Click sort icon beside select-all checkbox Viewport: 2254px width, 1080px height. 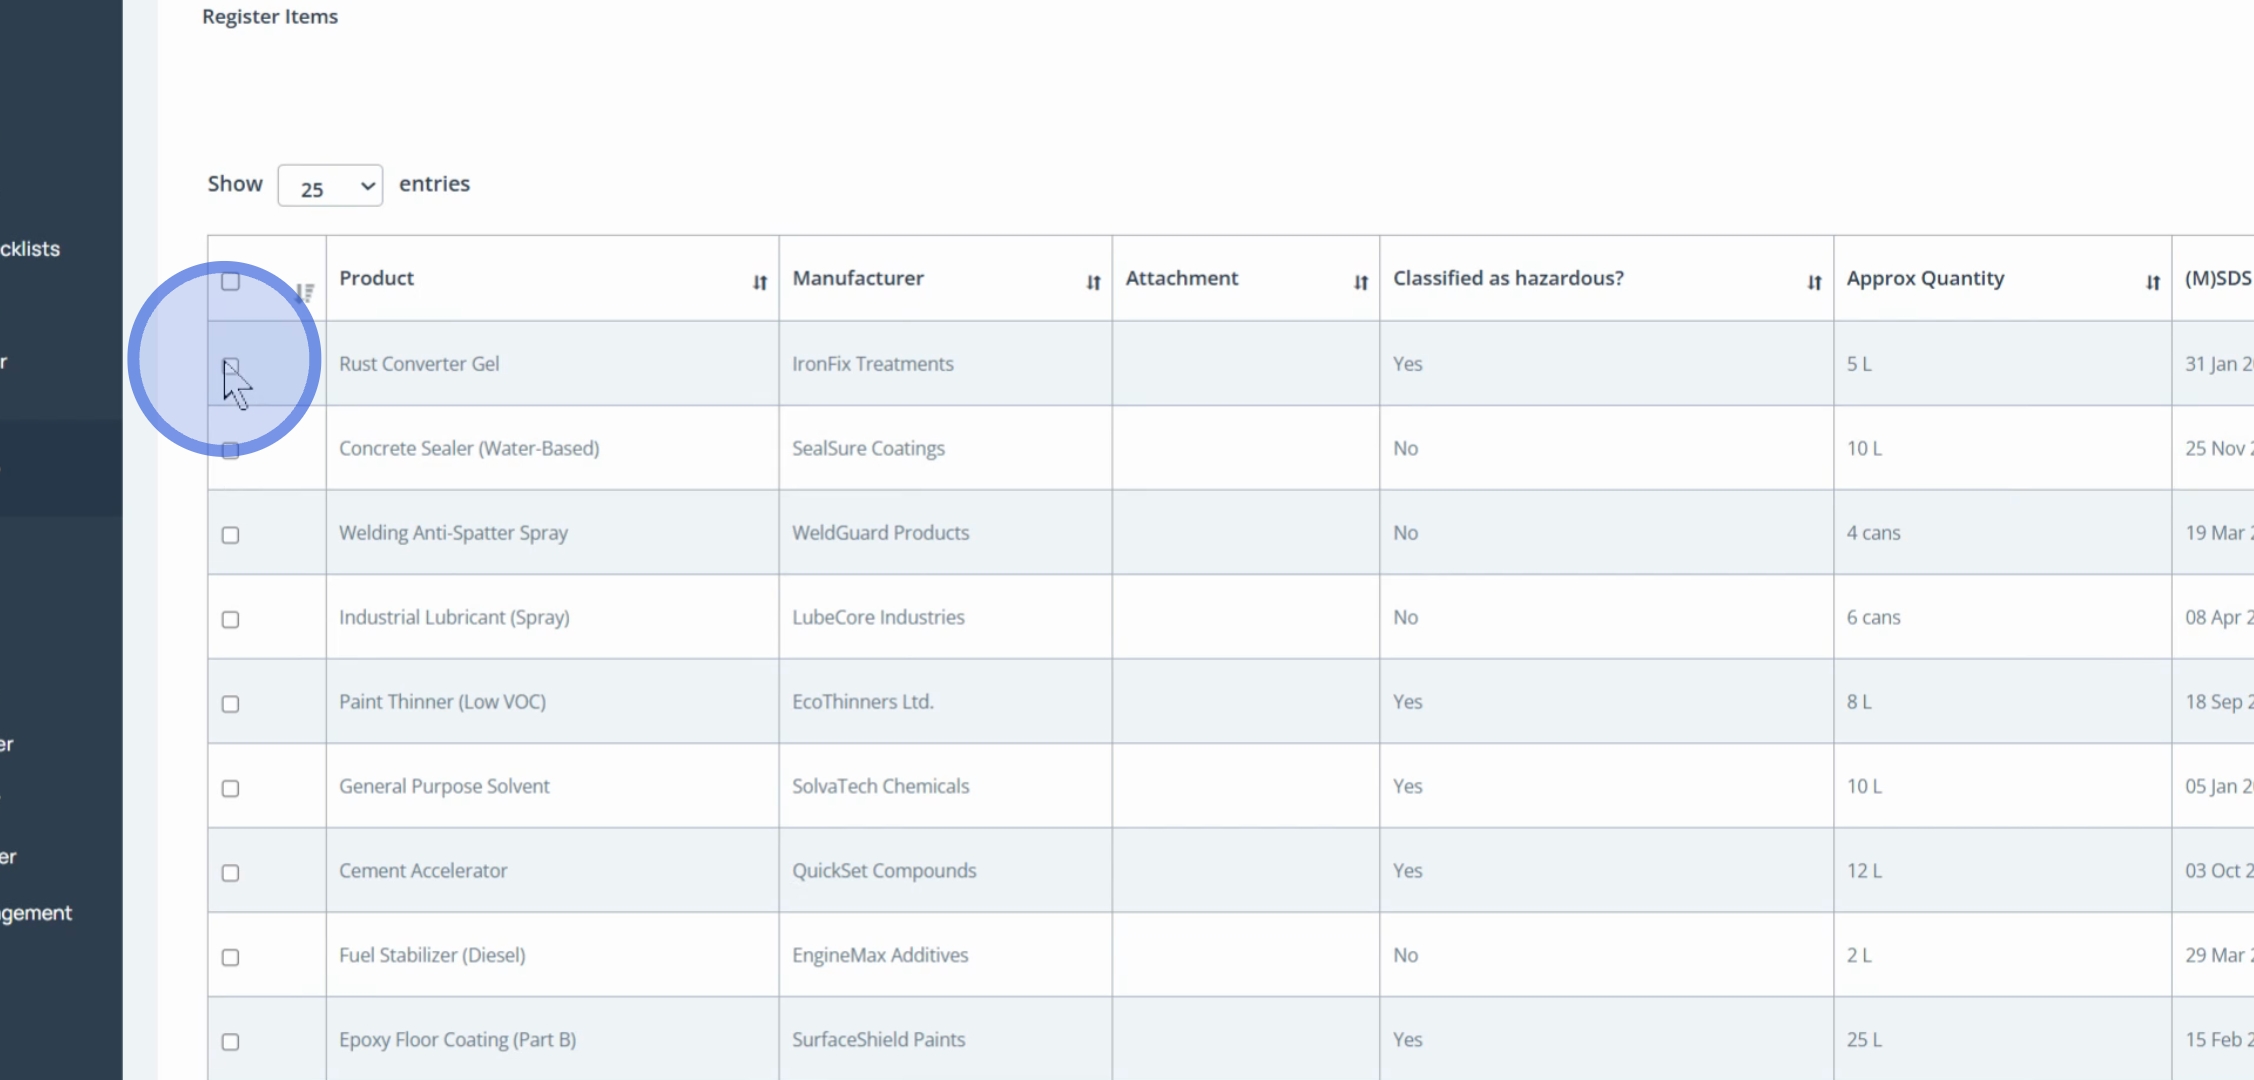point(305,292)
